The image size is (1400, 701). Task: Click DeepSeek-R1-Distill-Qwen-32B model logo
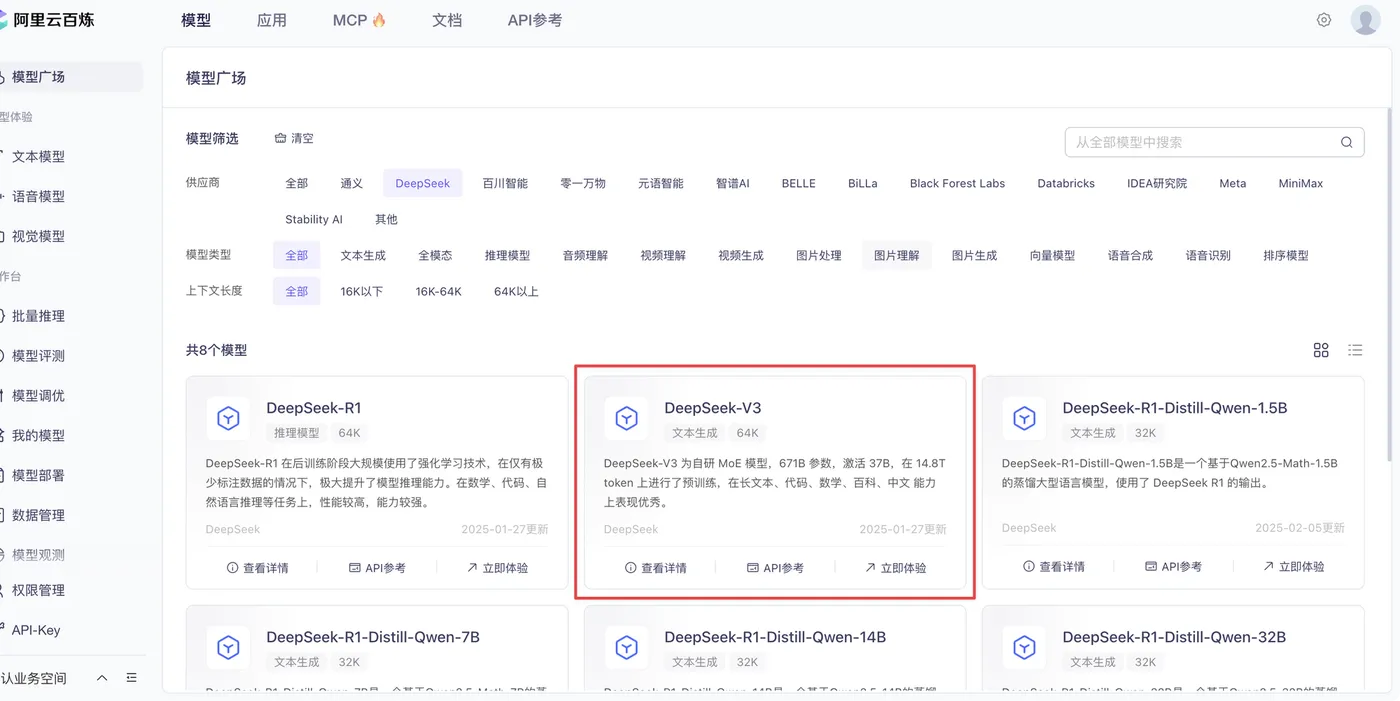pyautogui.click(x=1024, y=648)
